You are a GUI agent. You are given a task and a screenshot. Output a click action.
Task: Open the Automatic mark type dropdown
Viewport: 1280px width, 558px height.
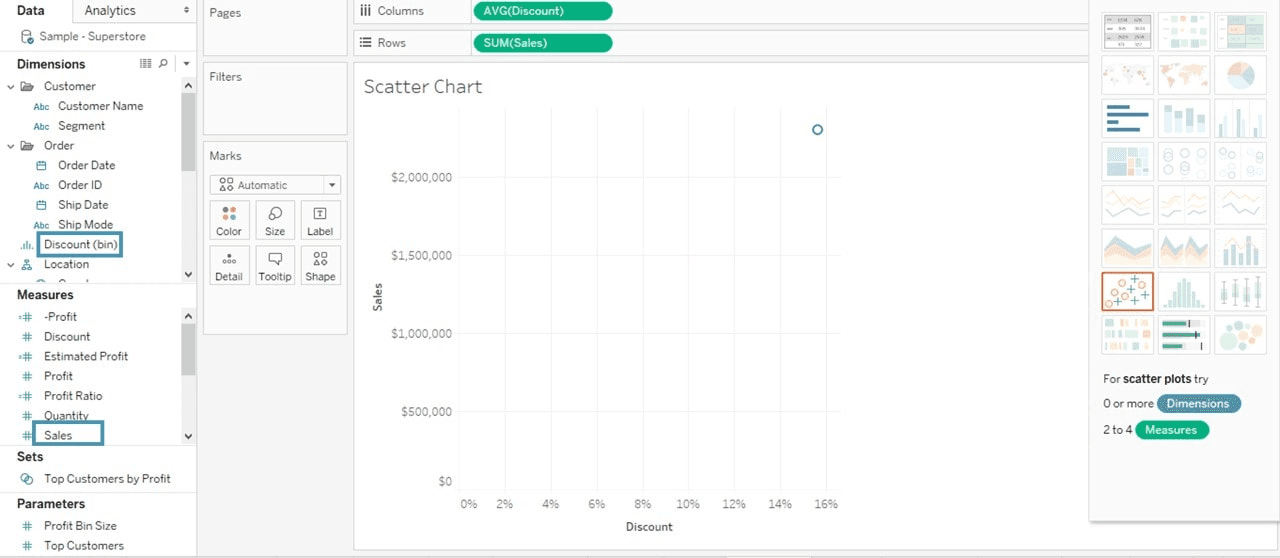pyautogui.click(x=275, y=185)
